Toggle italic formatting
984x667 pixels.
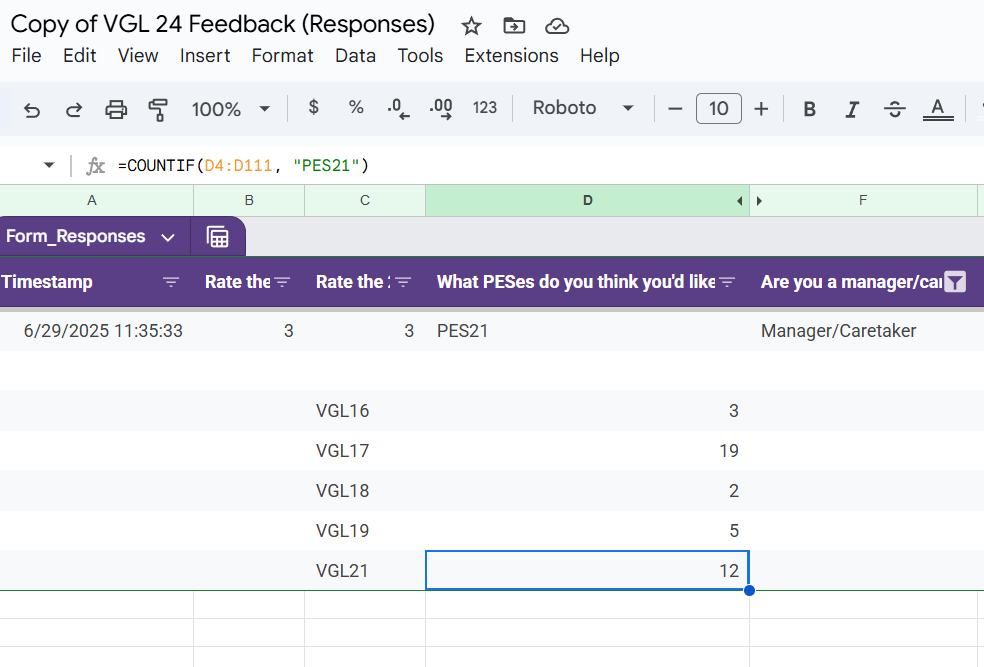(x=852, y=110)
